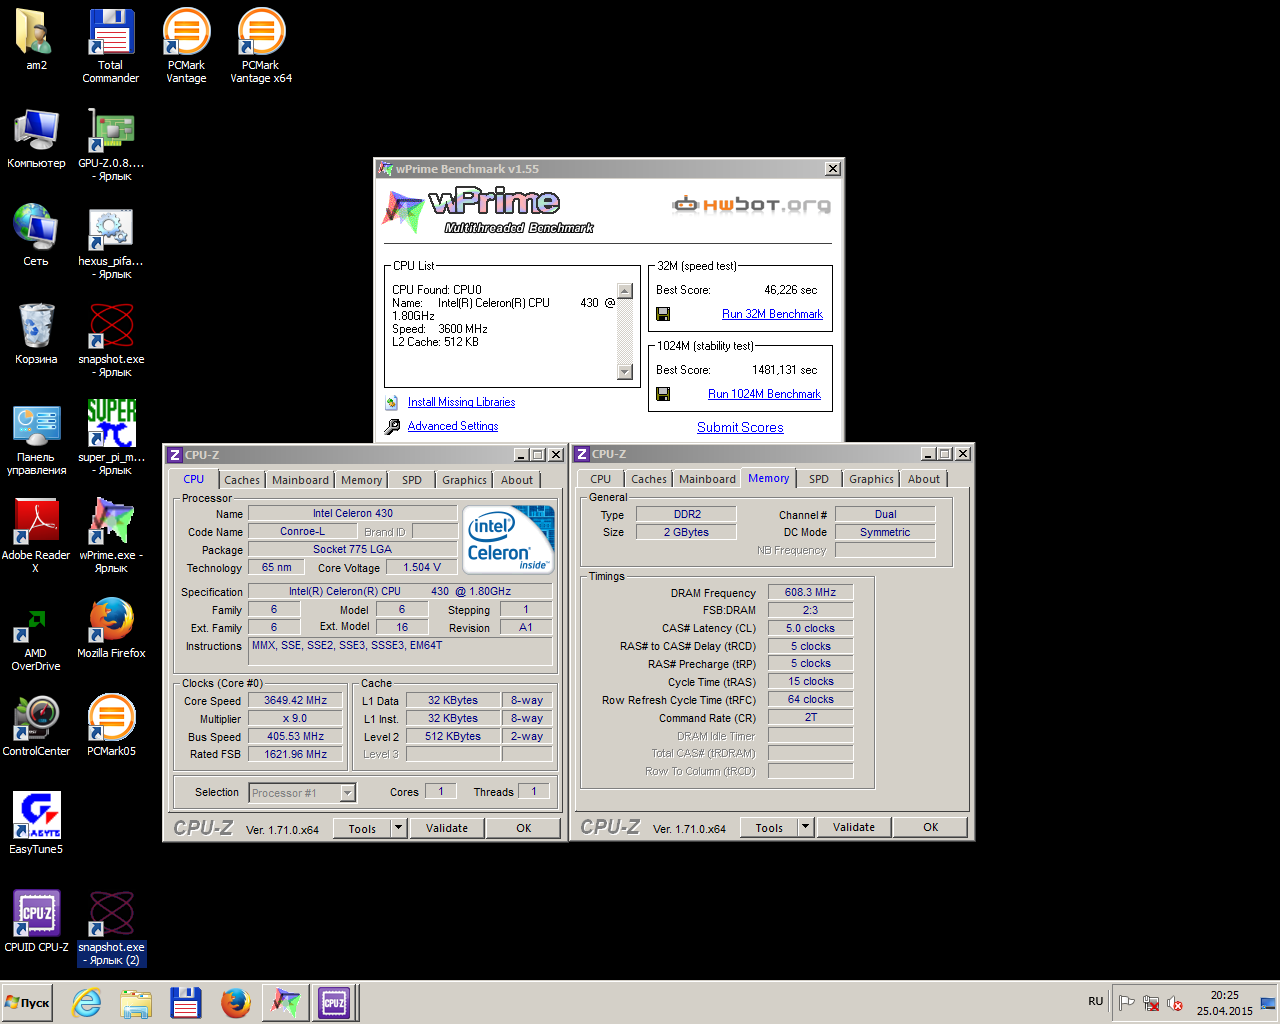Image resolution: width=1280 pixels, height=1024 pixels.
Task: Open EasyTune5 desktop icon
Action: 36,823
